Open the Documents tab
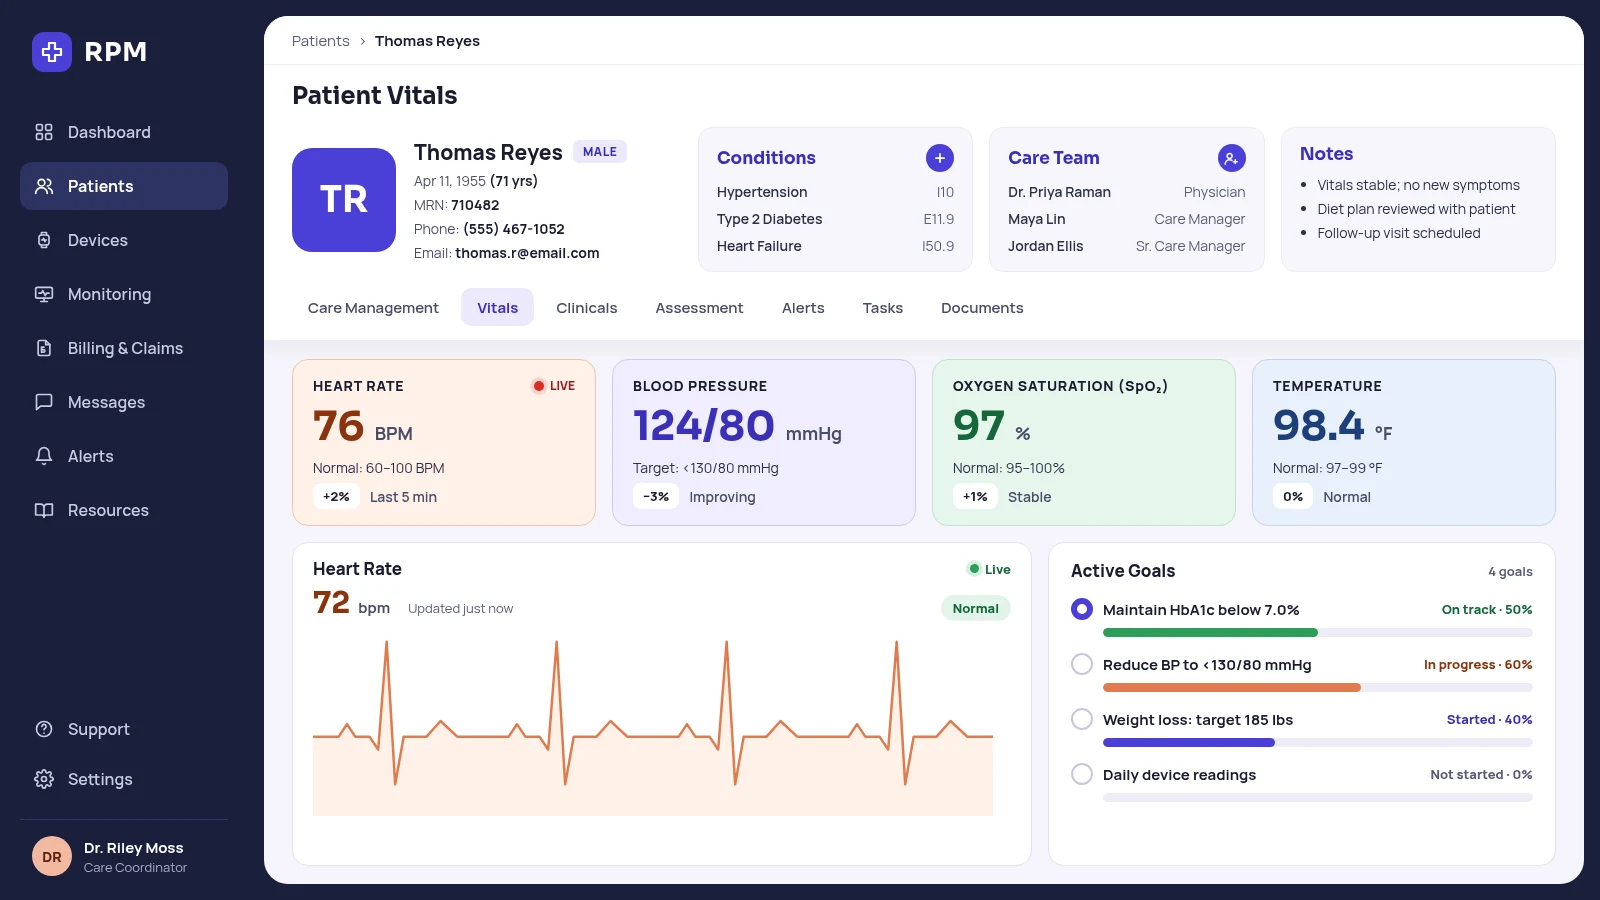This screenshot has height=900, width=1600. tap(982, 308)
